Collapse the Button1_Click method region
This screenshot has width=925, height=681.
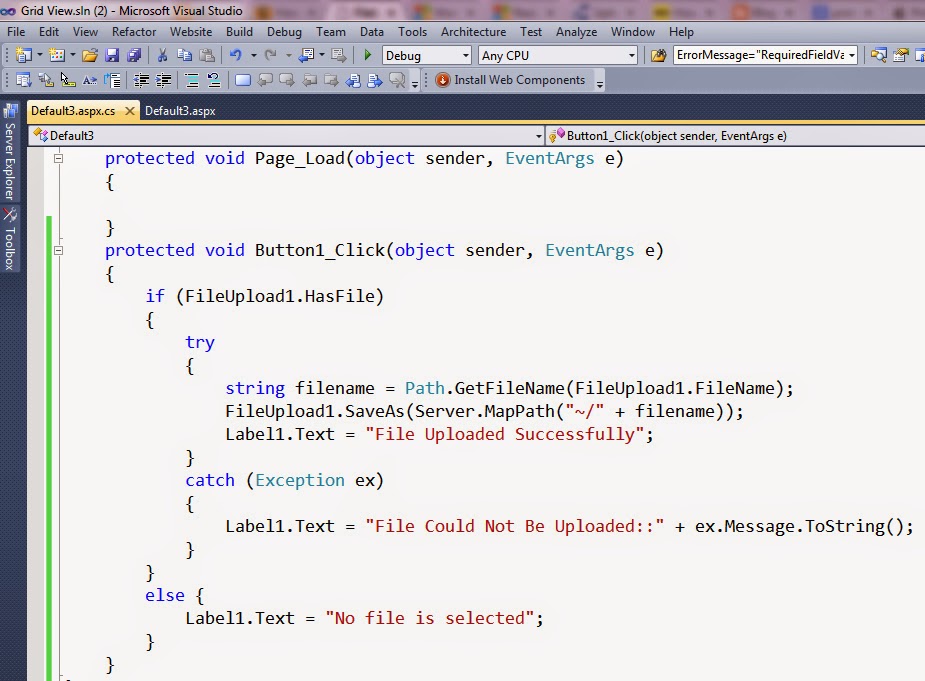click(60, 250)
